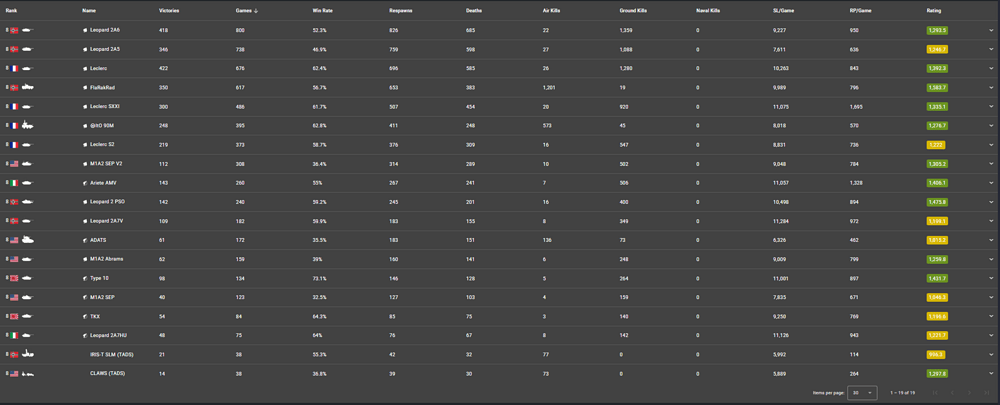
Task: Sort by the SL/Game column header
Action: click(x=783, y=11)
